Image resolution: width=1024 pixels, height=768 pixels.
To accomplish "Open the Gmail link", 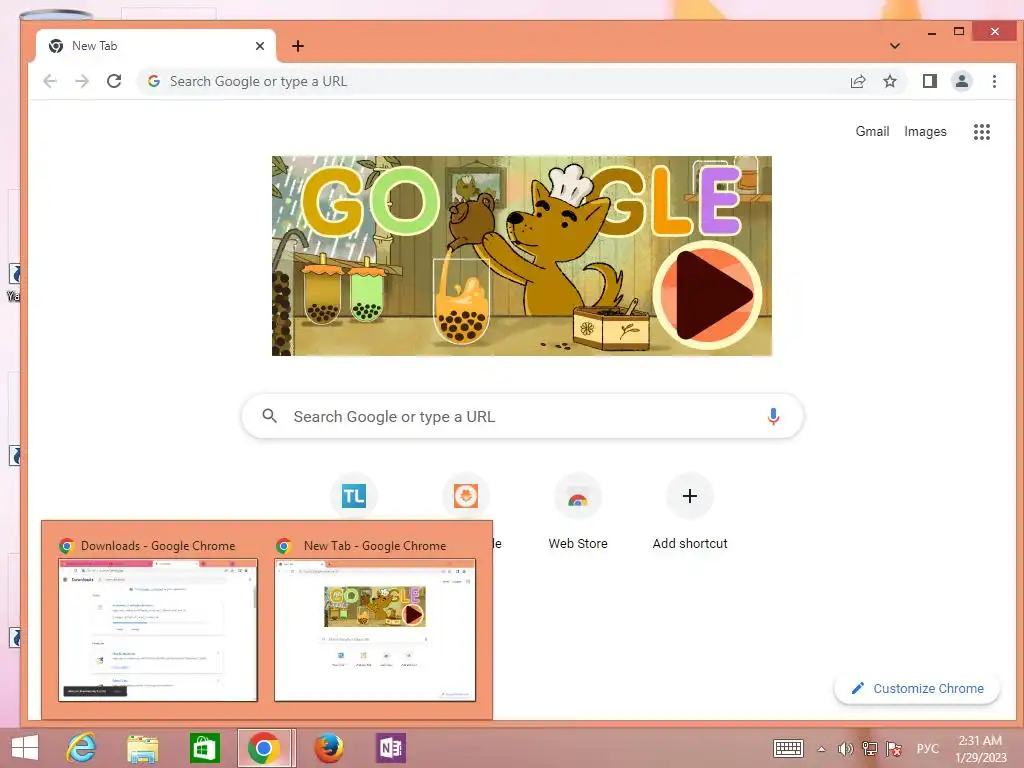I will (872, 131).
